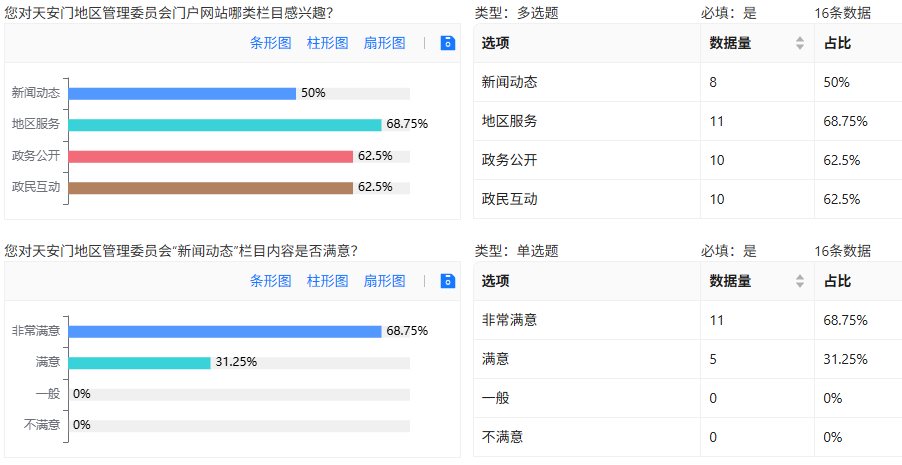Click the blue 新闻动态 bar
Screen dimensions: 902x465
[x=182, y=94]
